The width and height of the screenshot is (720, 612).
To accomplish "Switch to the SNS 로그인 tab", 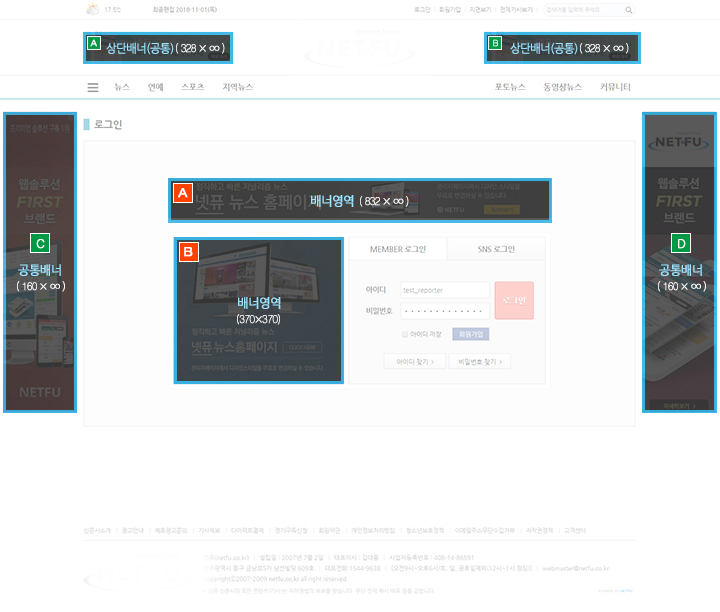I will click(497, 248).
